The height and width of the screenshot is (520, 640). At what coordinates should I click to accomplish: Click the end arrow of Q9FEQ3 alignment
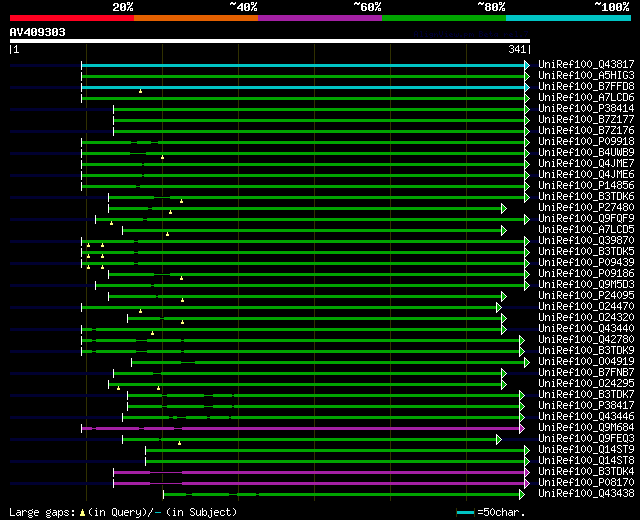pyautogui.click(x=499, y=440)
